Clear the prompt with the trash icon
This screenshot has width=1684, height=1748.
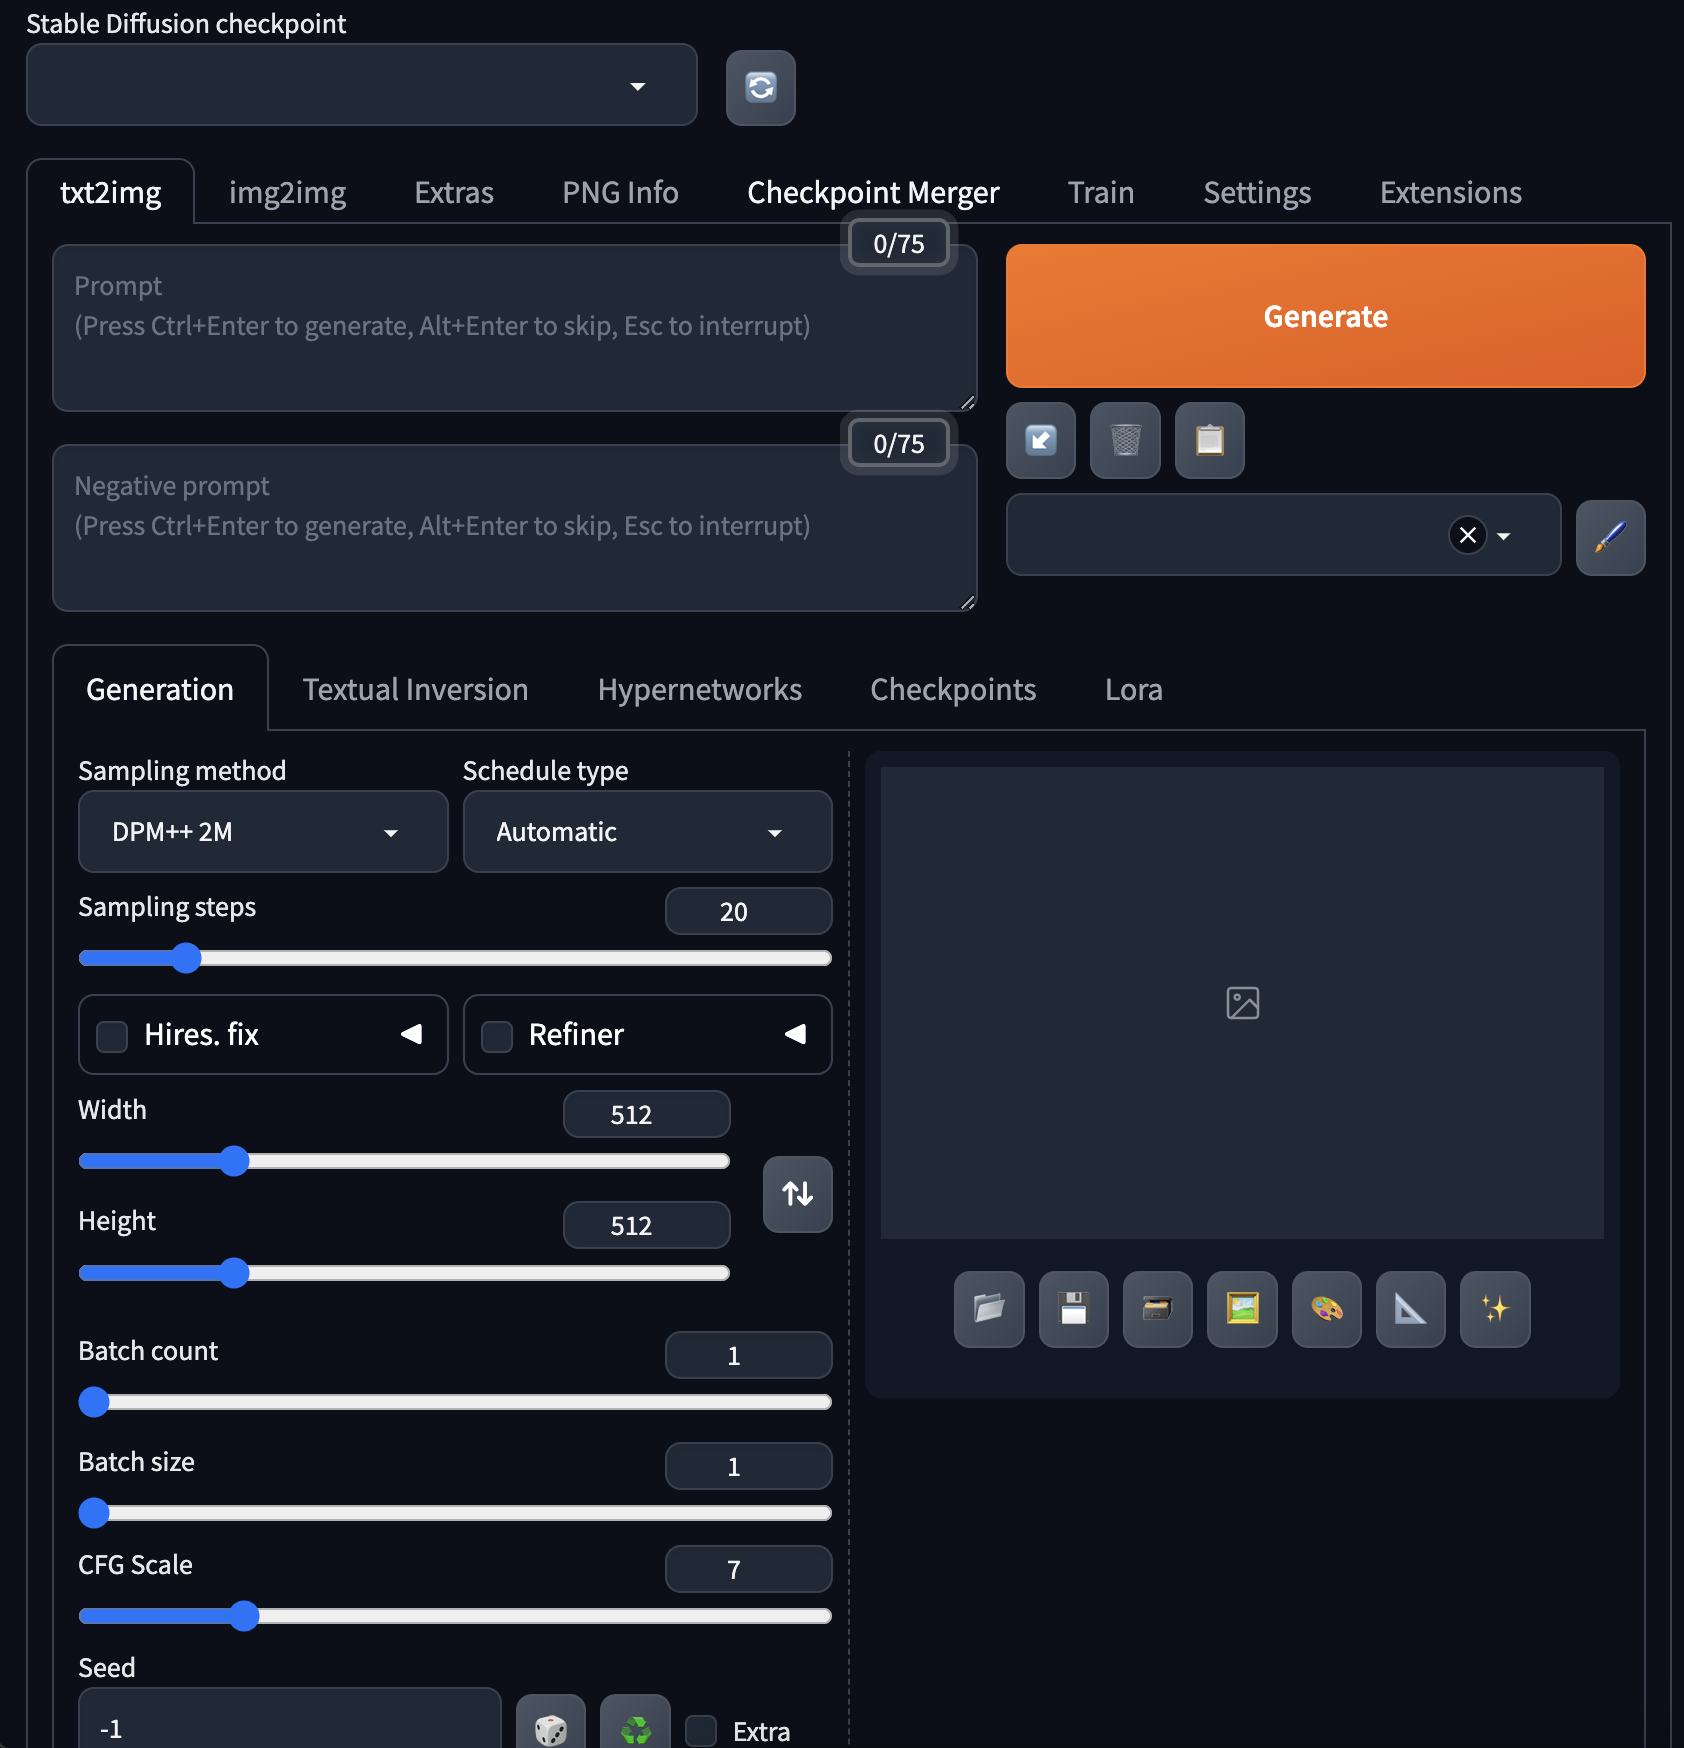point(1125,440)
